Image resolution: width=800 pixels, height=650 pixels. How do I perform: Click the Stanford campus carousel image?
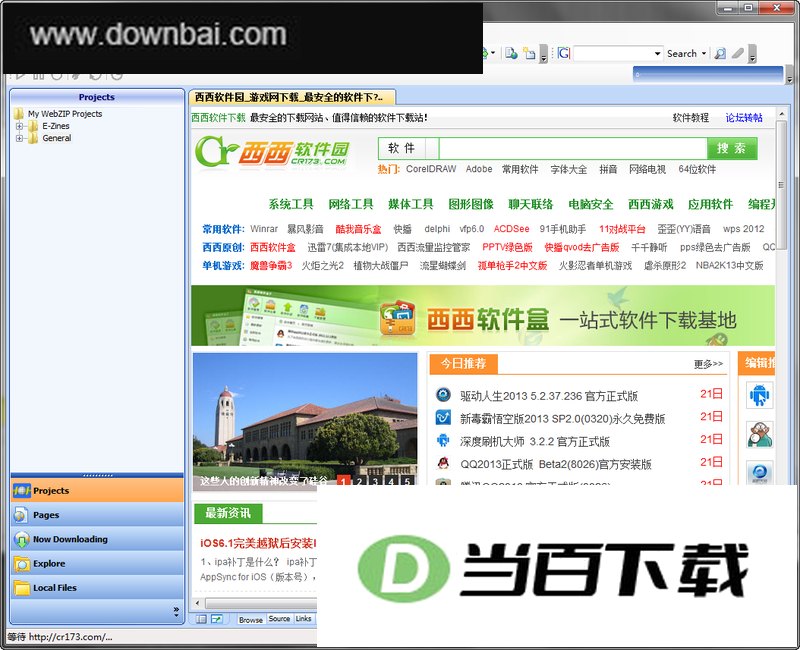pyautogui.click(x=305, y=421)
